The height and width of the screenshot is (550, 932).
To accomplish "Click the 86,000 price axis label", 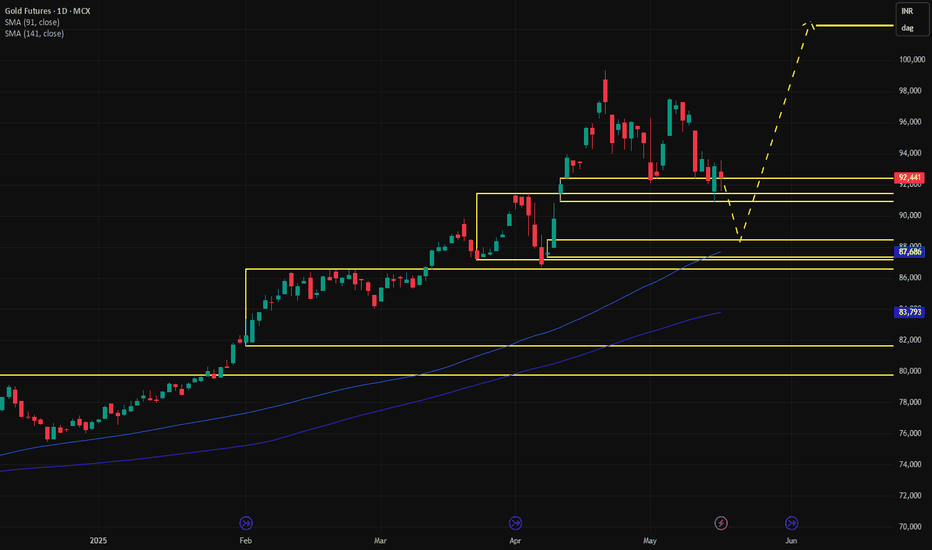I will pos(911,278).
